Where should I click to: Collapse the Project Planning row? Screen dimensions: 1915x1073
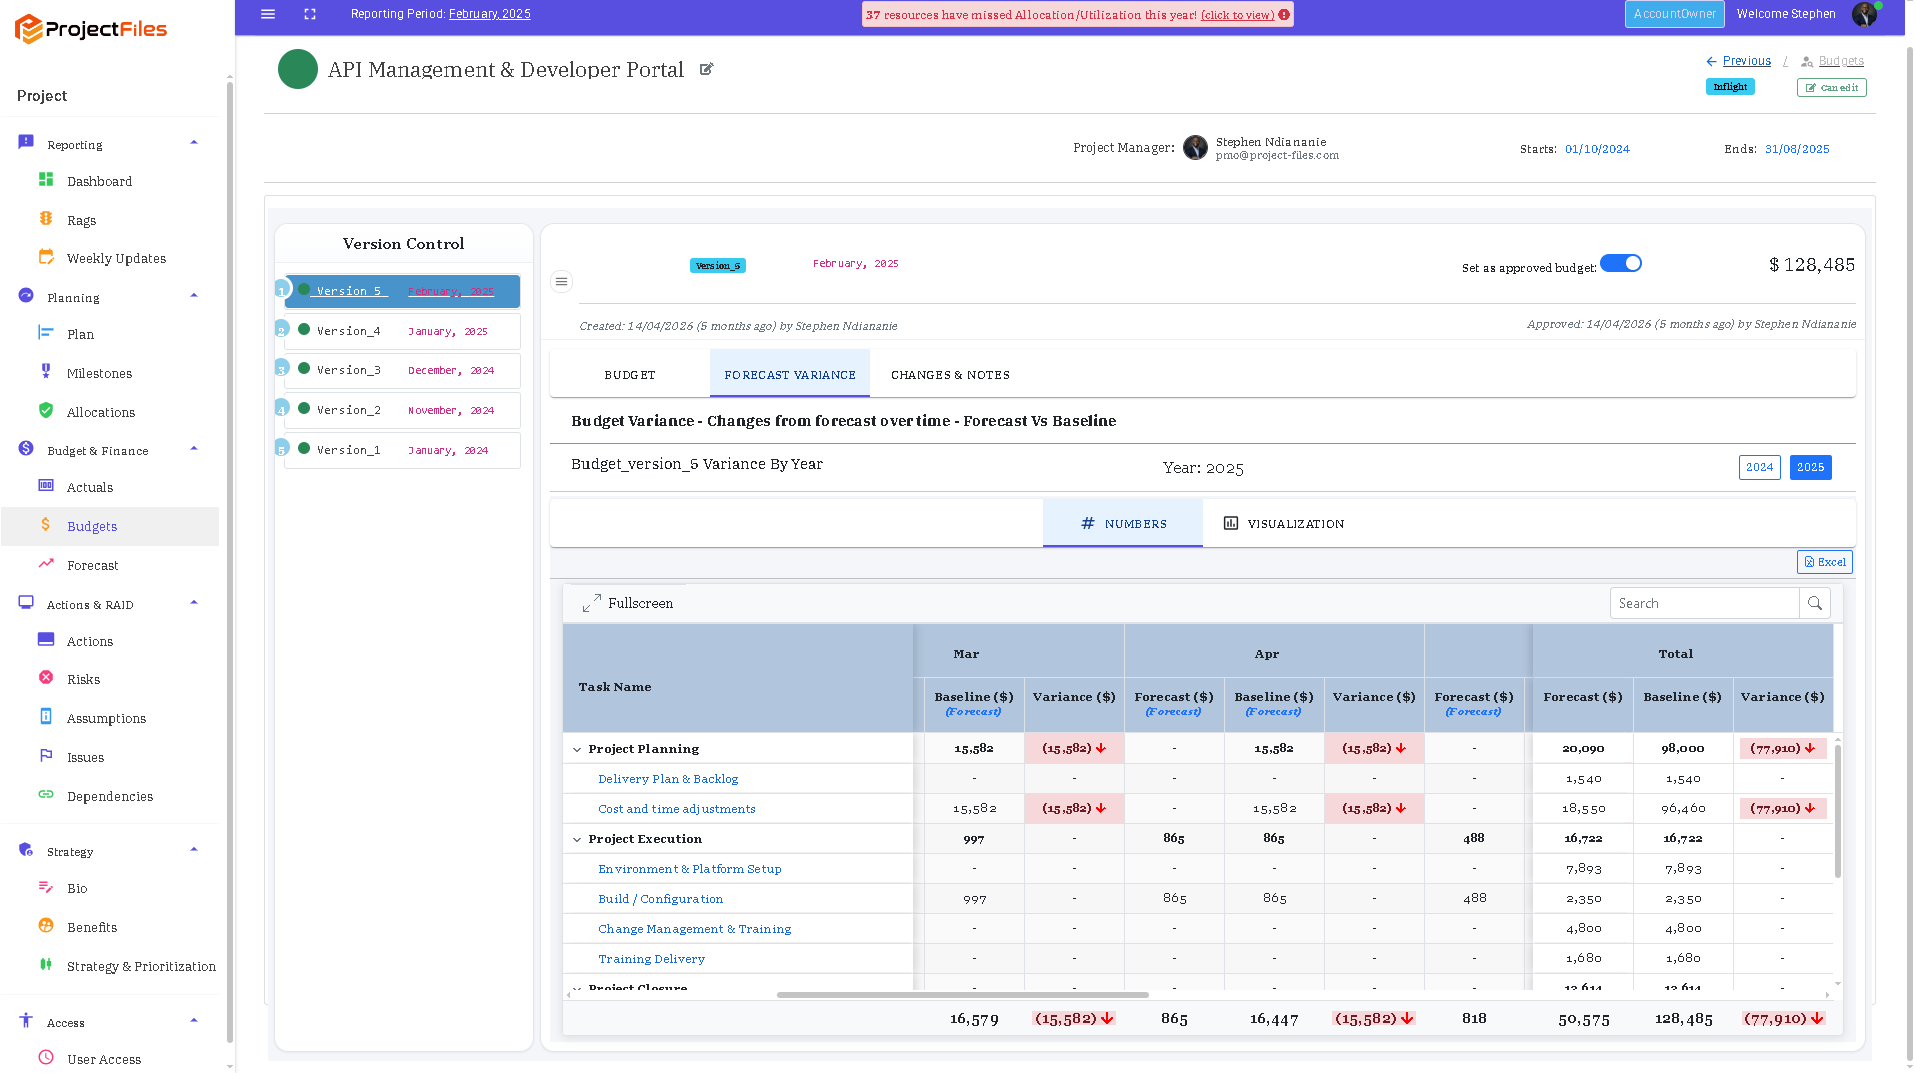click(x=577, y=749)
